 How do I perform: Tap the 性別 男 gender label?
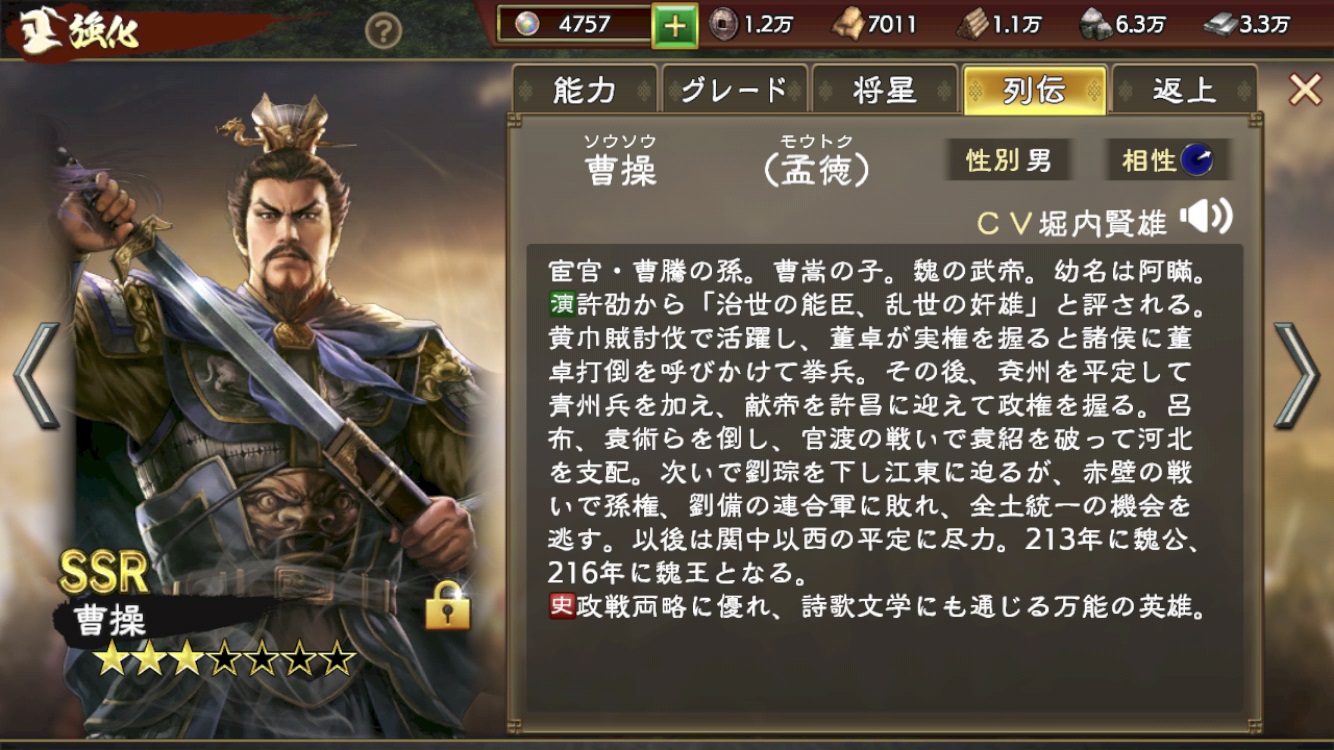(x=1008, y=160)
